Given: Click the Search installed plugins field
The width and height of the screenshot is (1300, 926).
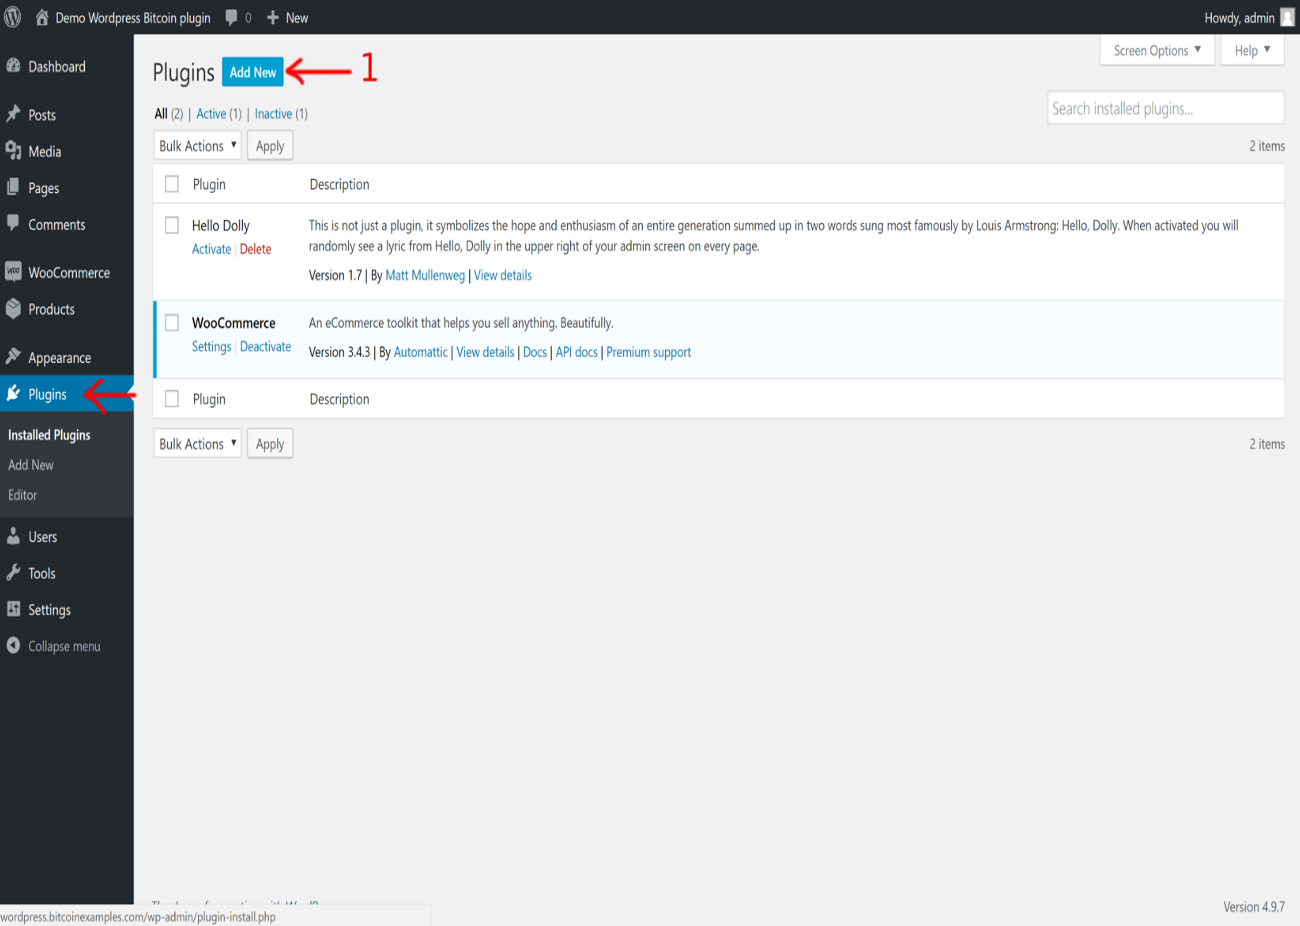Looking at the screenshot, I should [x=1166, y=108].
